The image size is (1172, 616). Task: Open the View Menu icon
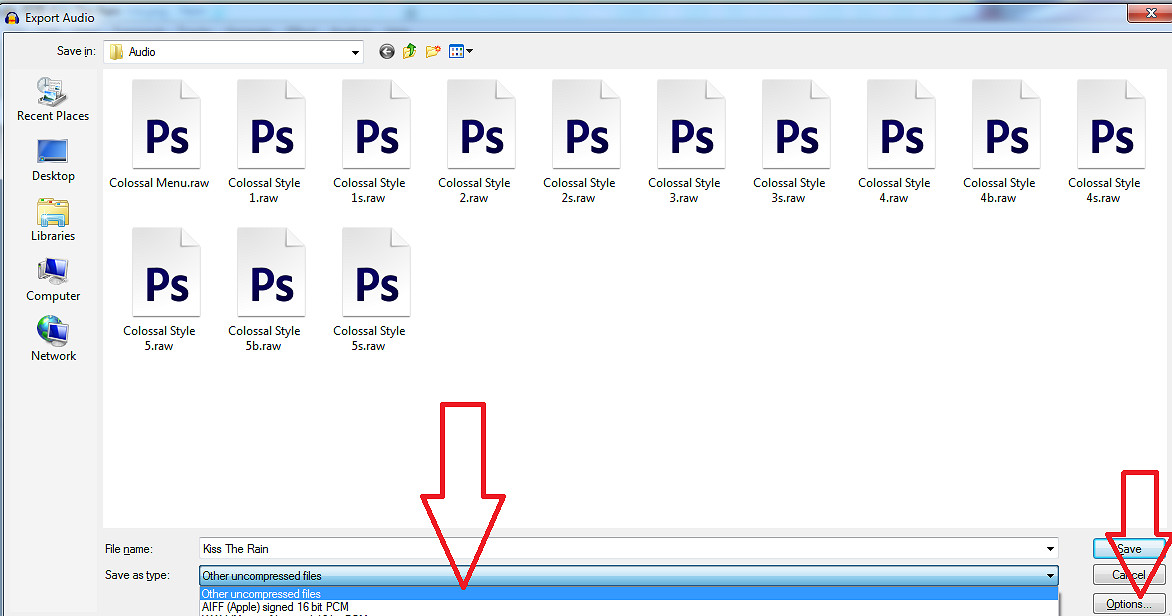(460, 52)
